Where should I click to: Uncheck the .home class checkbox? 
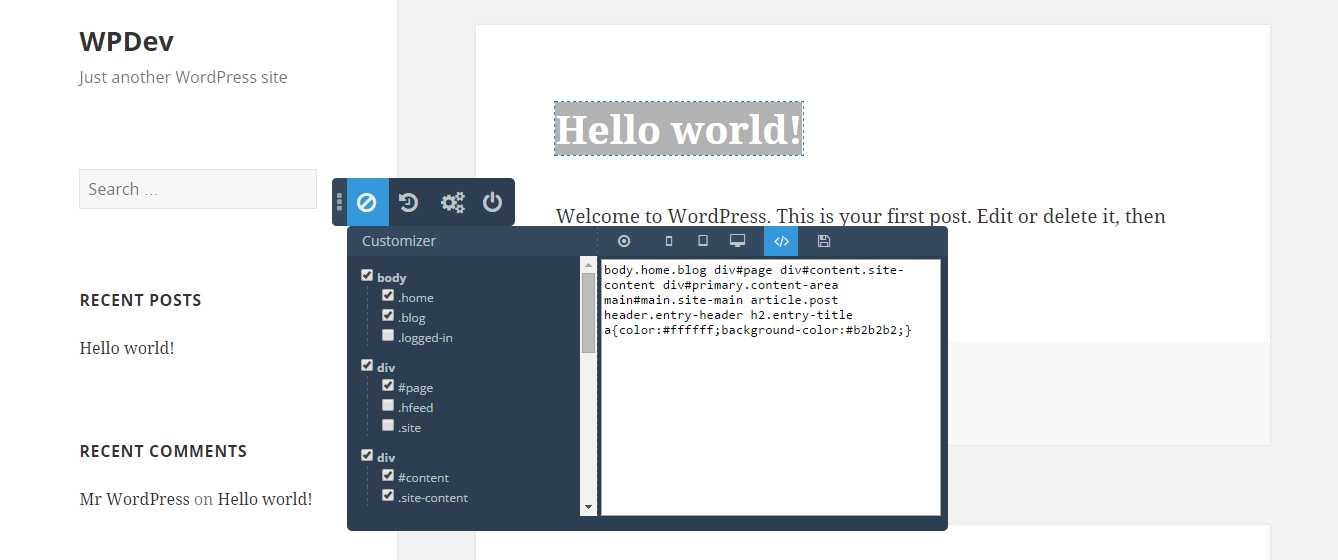tap(388, 296)
